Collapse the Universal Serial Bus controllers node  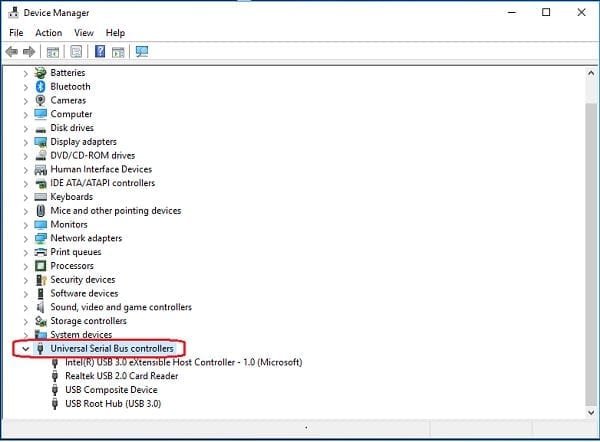click(x=25, y=349)
